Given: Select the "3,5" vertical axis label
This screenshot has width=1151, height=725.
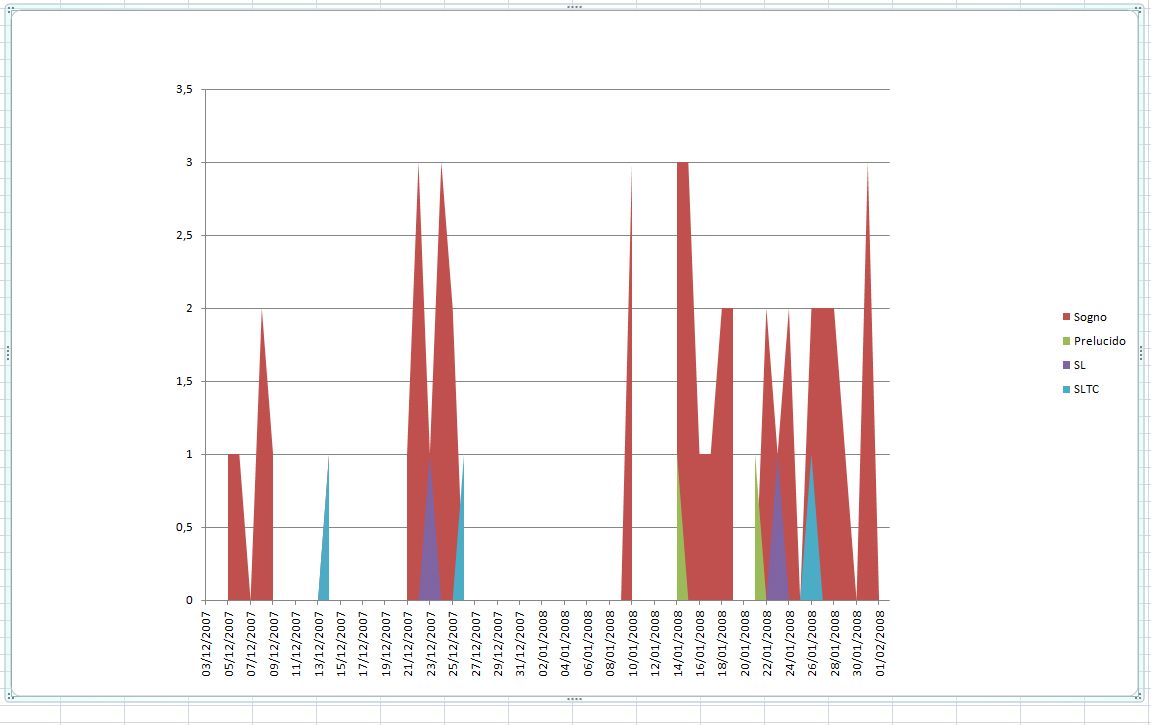Looking at the screenshot, I should coord(184,90).
